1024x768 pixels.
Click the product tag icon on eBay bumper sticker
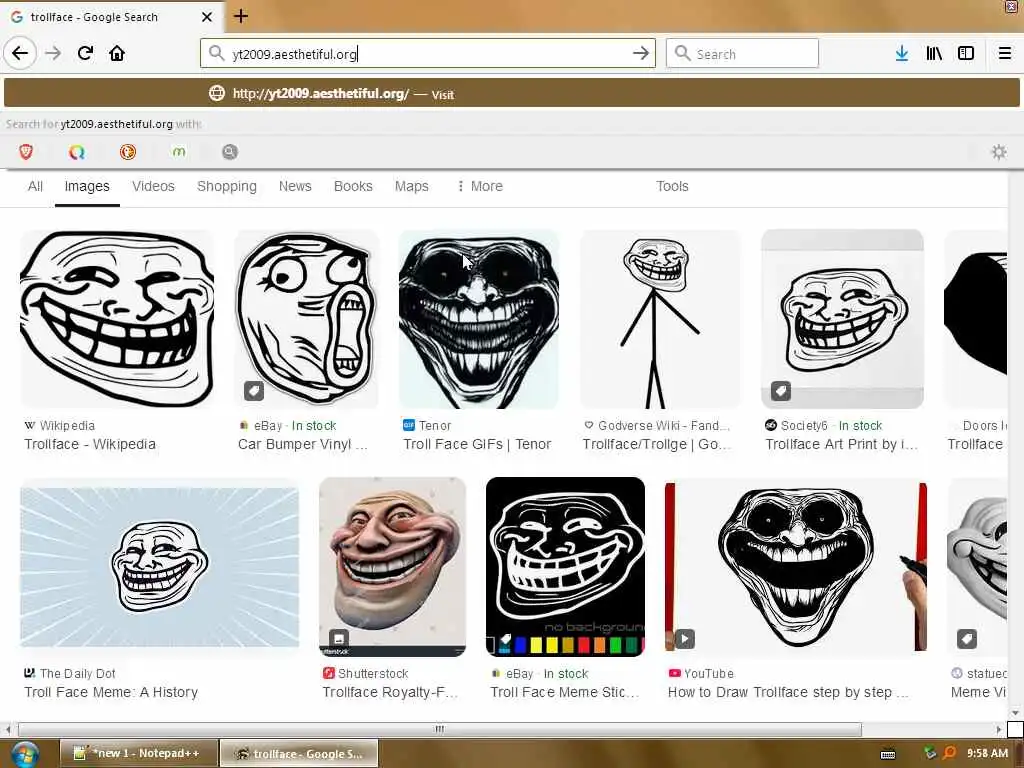(253, 391)
